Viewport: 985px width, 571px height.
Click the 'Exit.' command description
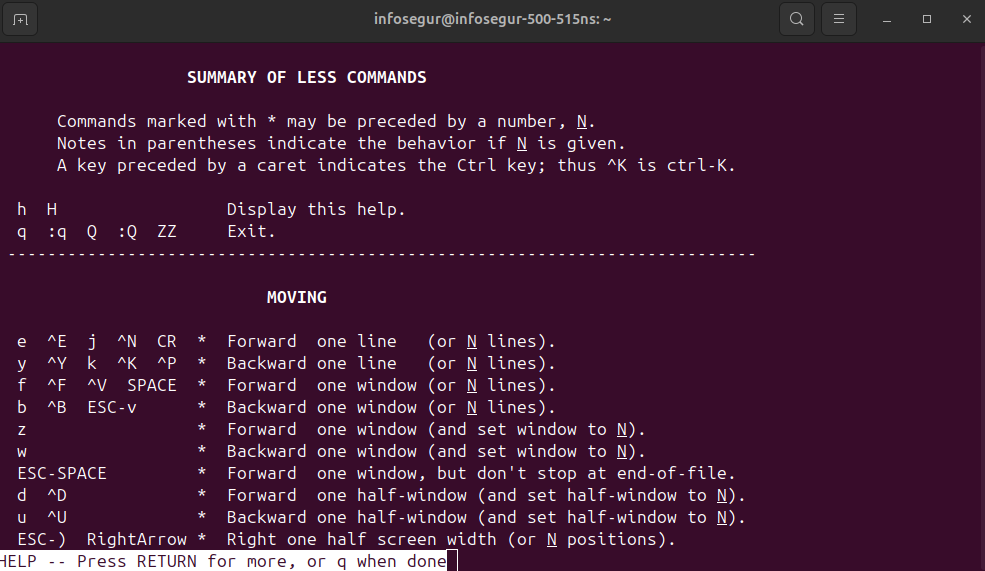[250, 231]
